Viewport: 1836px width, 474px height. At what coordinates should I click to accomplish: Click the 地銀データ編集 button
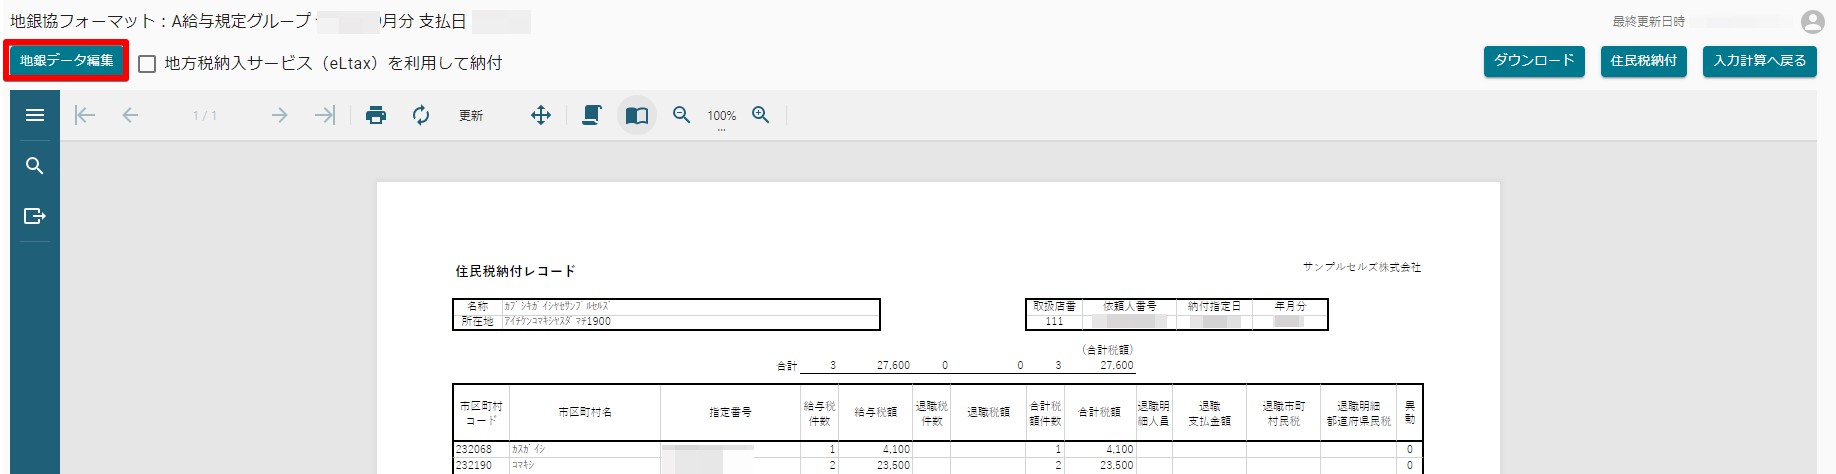pyautogui.click(x=67, y=61)
